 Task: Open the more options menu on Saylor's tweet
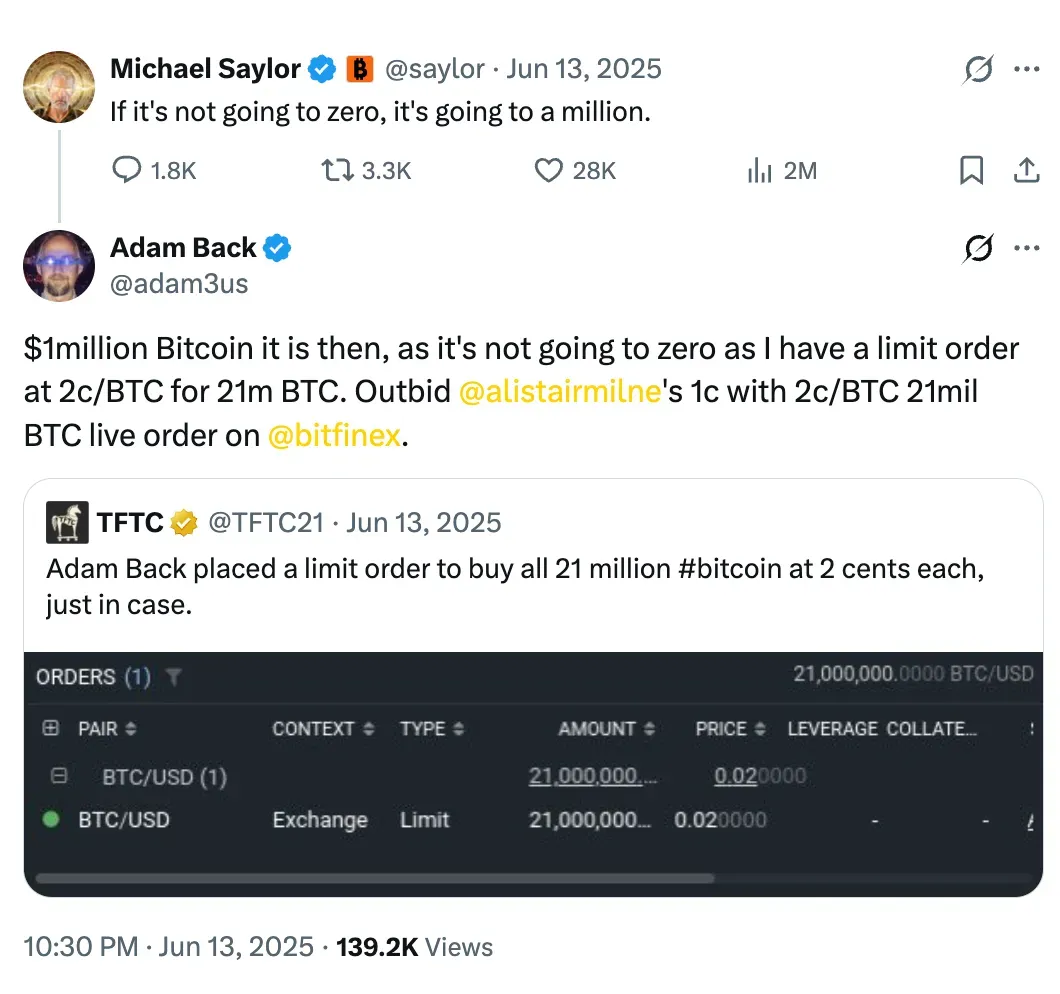point(1026,68)
